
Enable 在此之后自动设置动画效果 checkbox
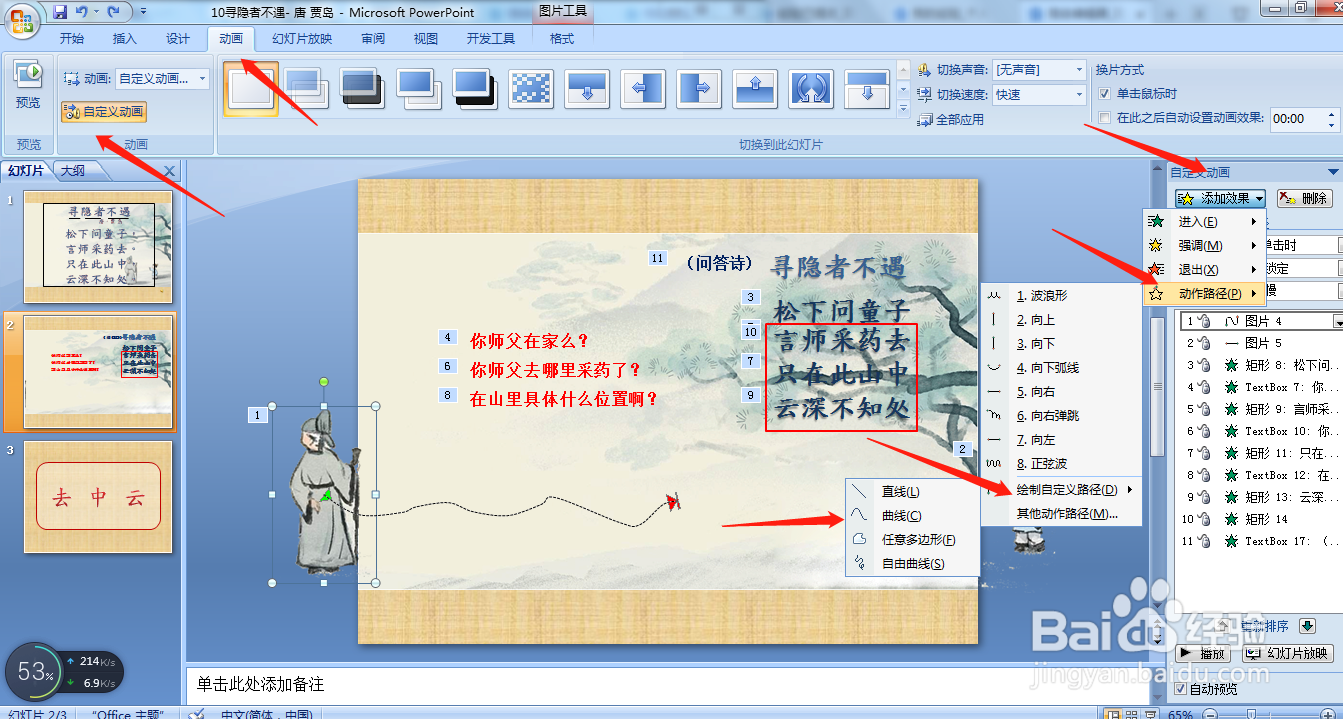pyautogui.click(x=1104, y=117)
